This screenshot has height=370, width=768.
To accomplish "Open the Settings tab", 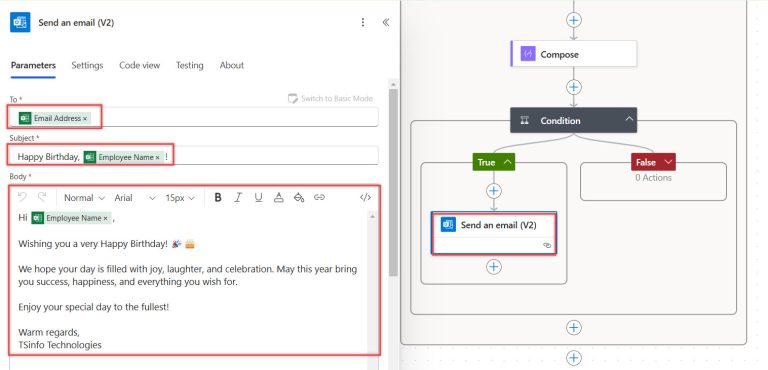I will tap(87, 65).
